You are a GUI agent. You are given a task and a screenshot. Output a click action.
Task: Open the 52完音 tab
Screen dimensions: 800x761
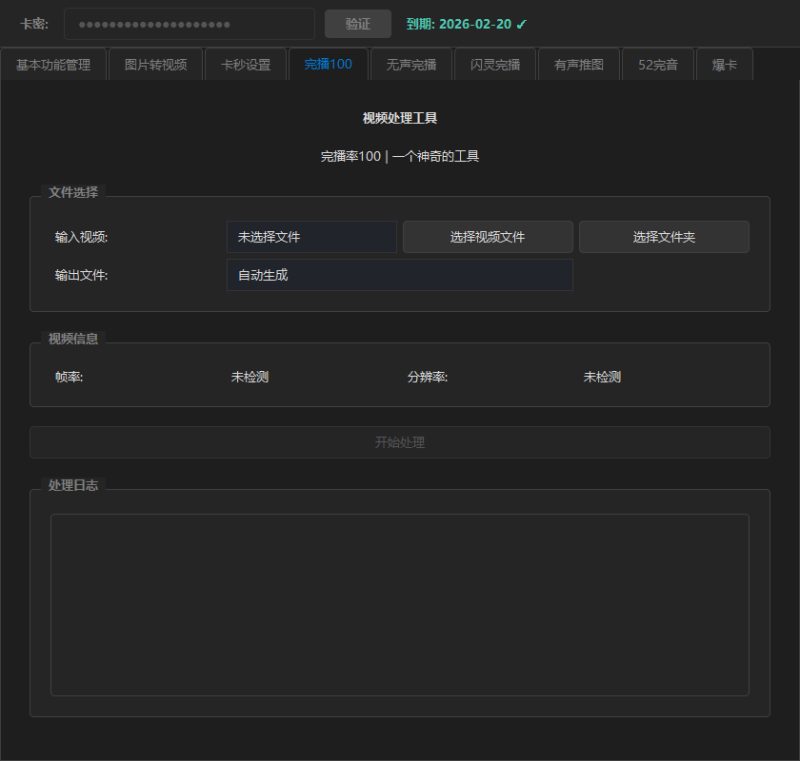coord(657,65)
